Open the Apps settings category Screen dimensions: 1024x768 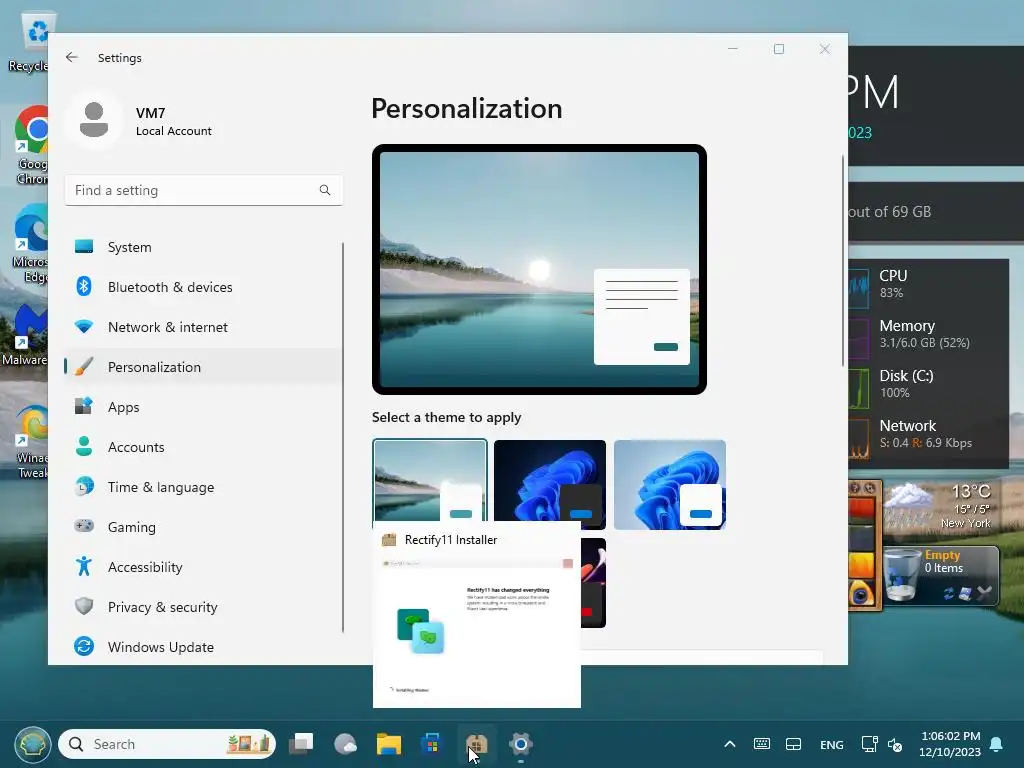(x=203, y=407)
